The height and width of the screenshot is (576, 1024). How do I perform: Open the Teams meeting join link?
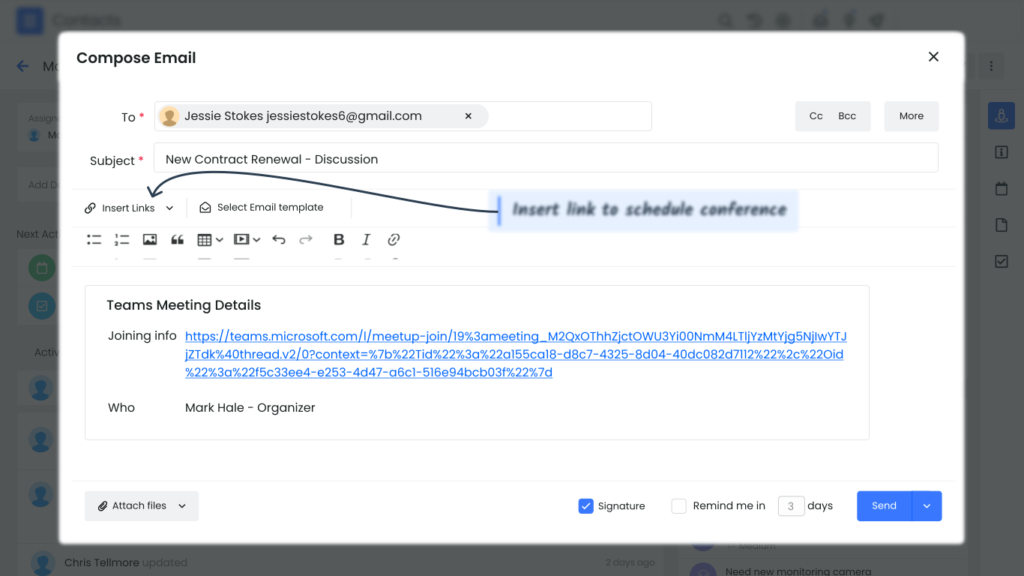(515, 354)
